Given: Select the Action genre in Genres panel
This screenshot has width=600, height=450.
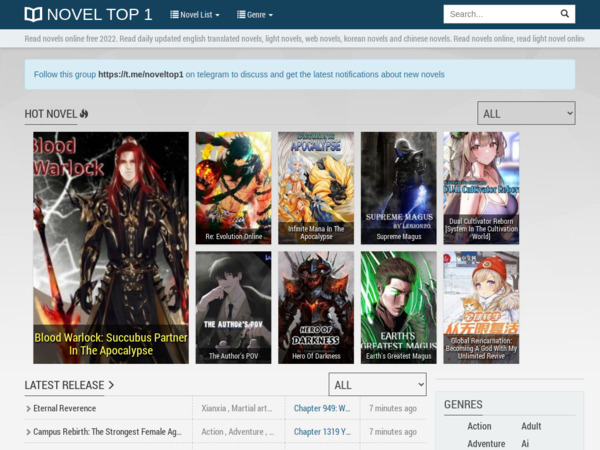Looking at the screenshot, I should tap(479, 426).
